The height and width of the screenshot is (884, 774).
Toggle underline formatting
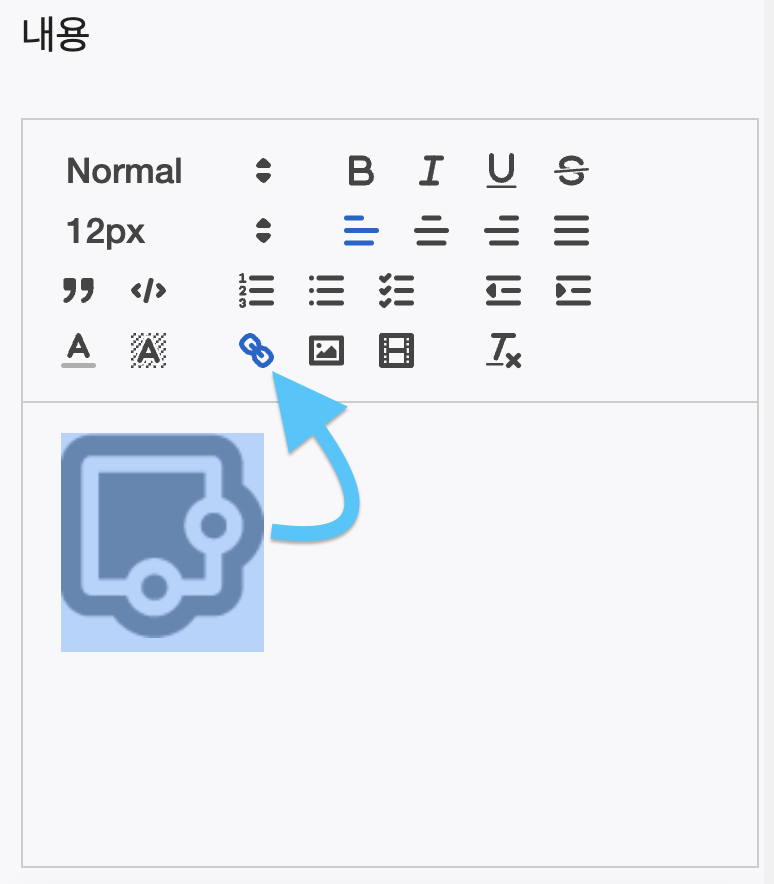(x=501, y=172)
